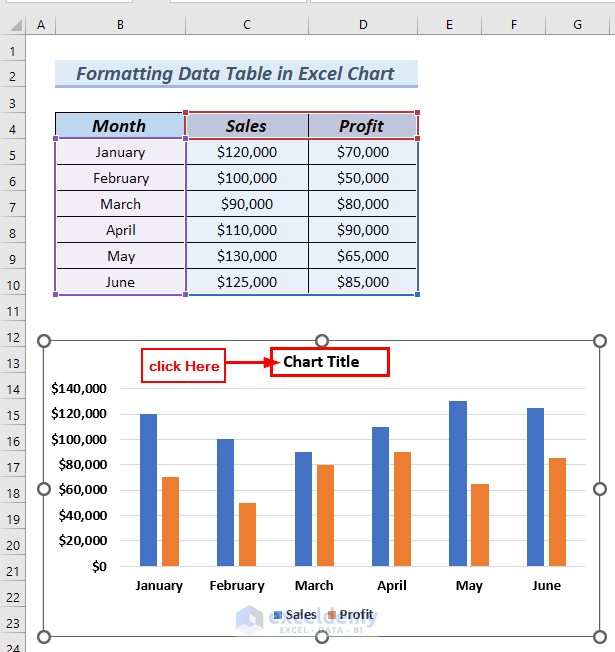Click the April Profit orange bar
This screenshot has height=652, width=615.
coord(403,509)
